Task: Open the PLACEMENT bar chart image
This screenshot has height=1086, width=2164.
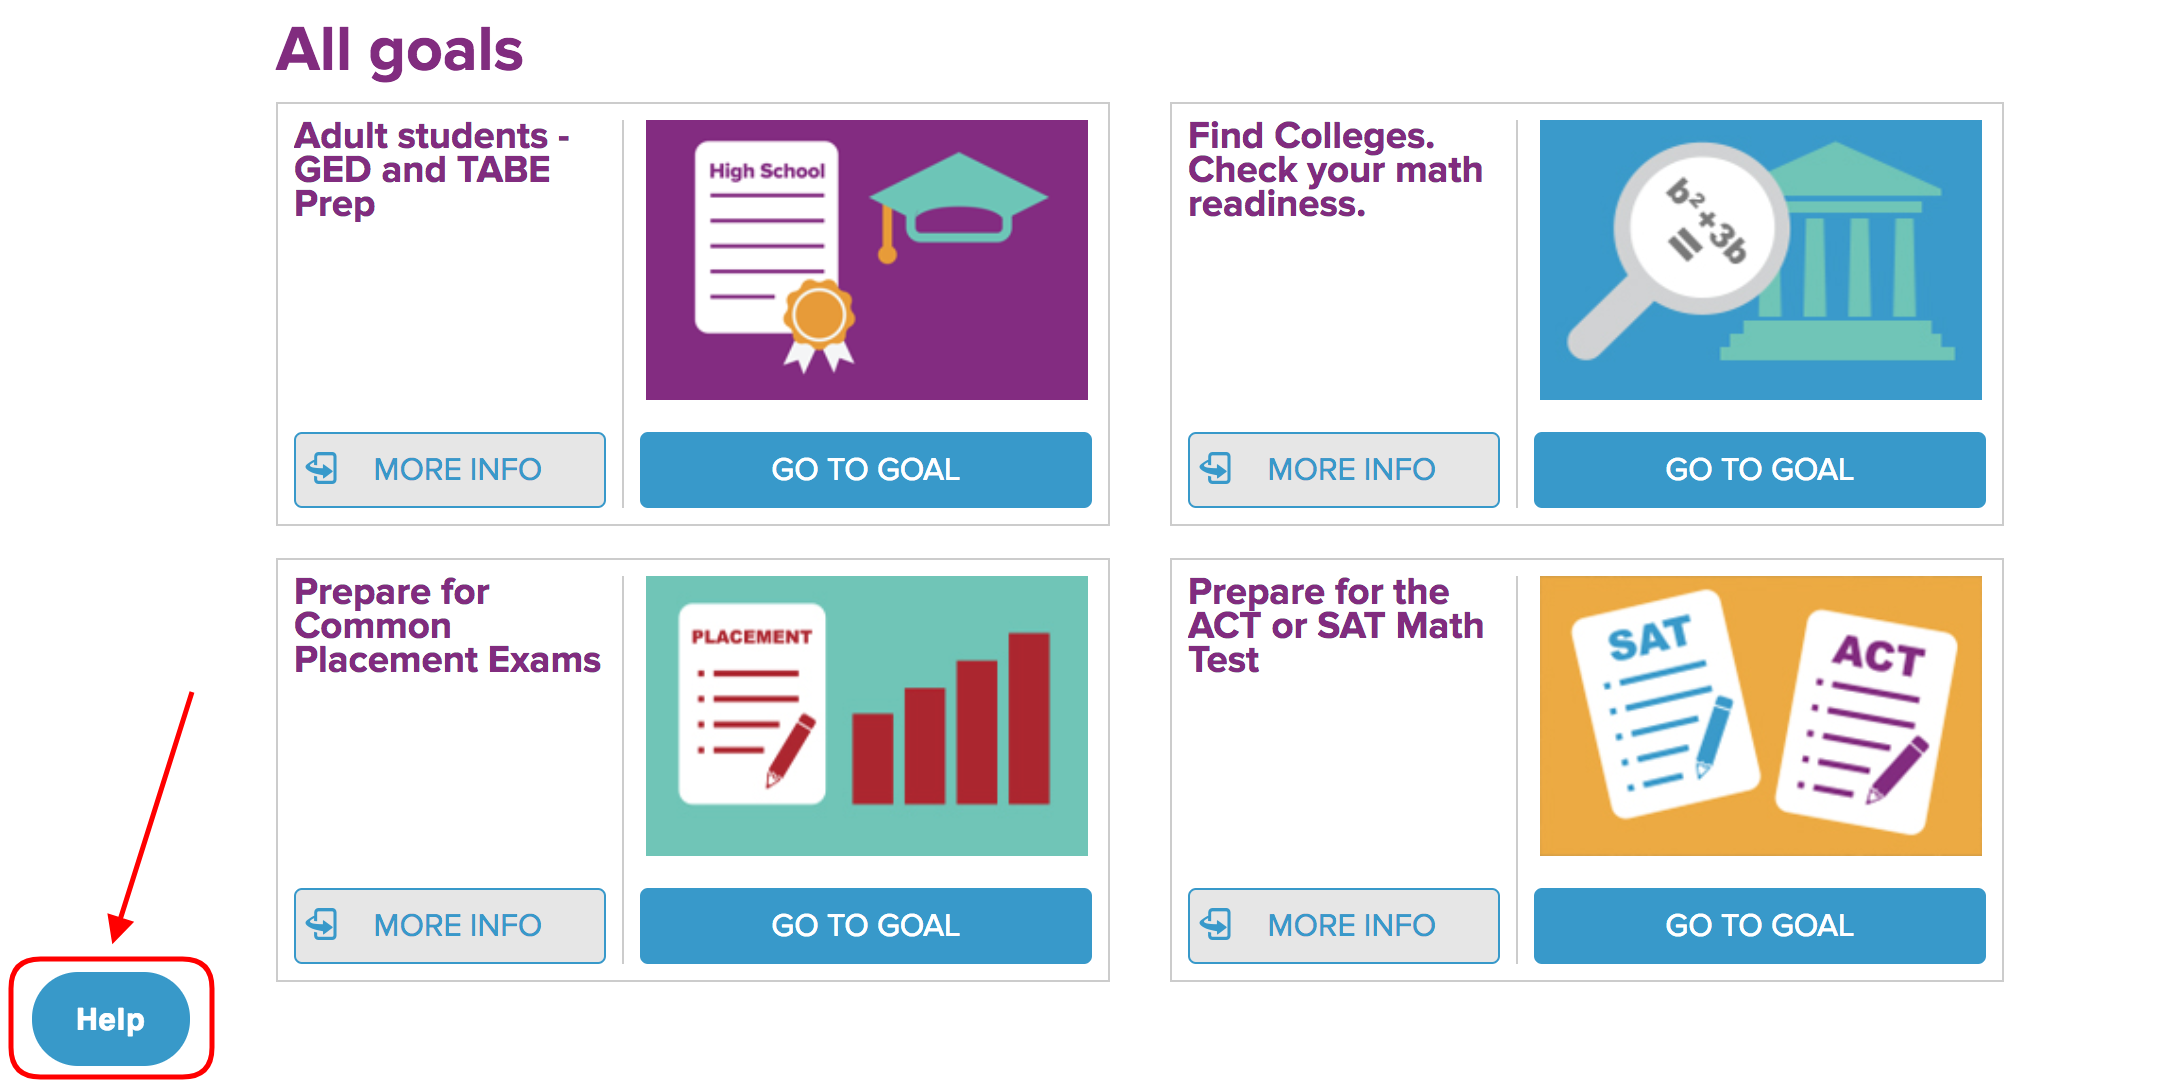Action: tap(867, 716)
